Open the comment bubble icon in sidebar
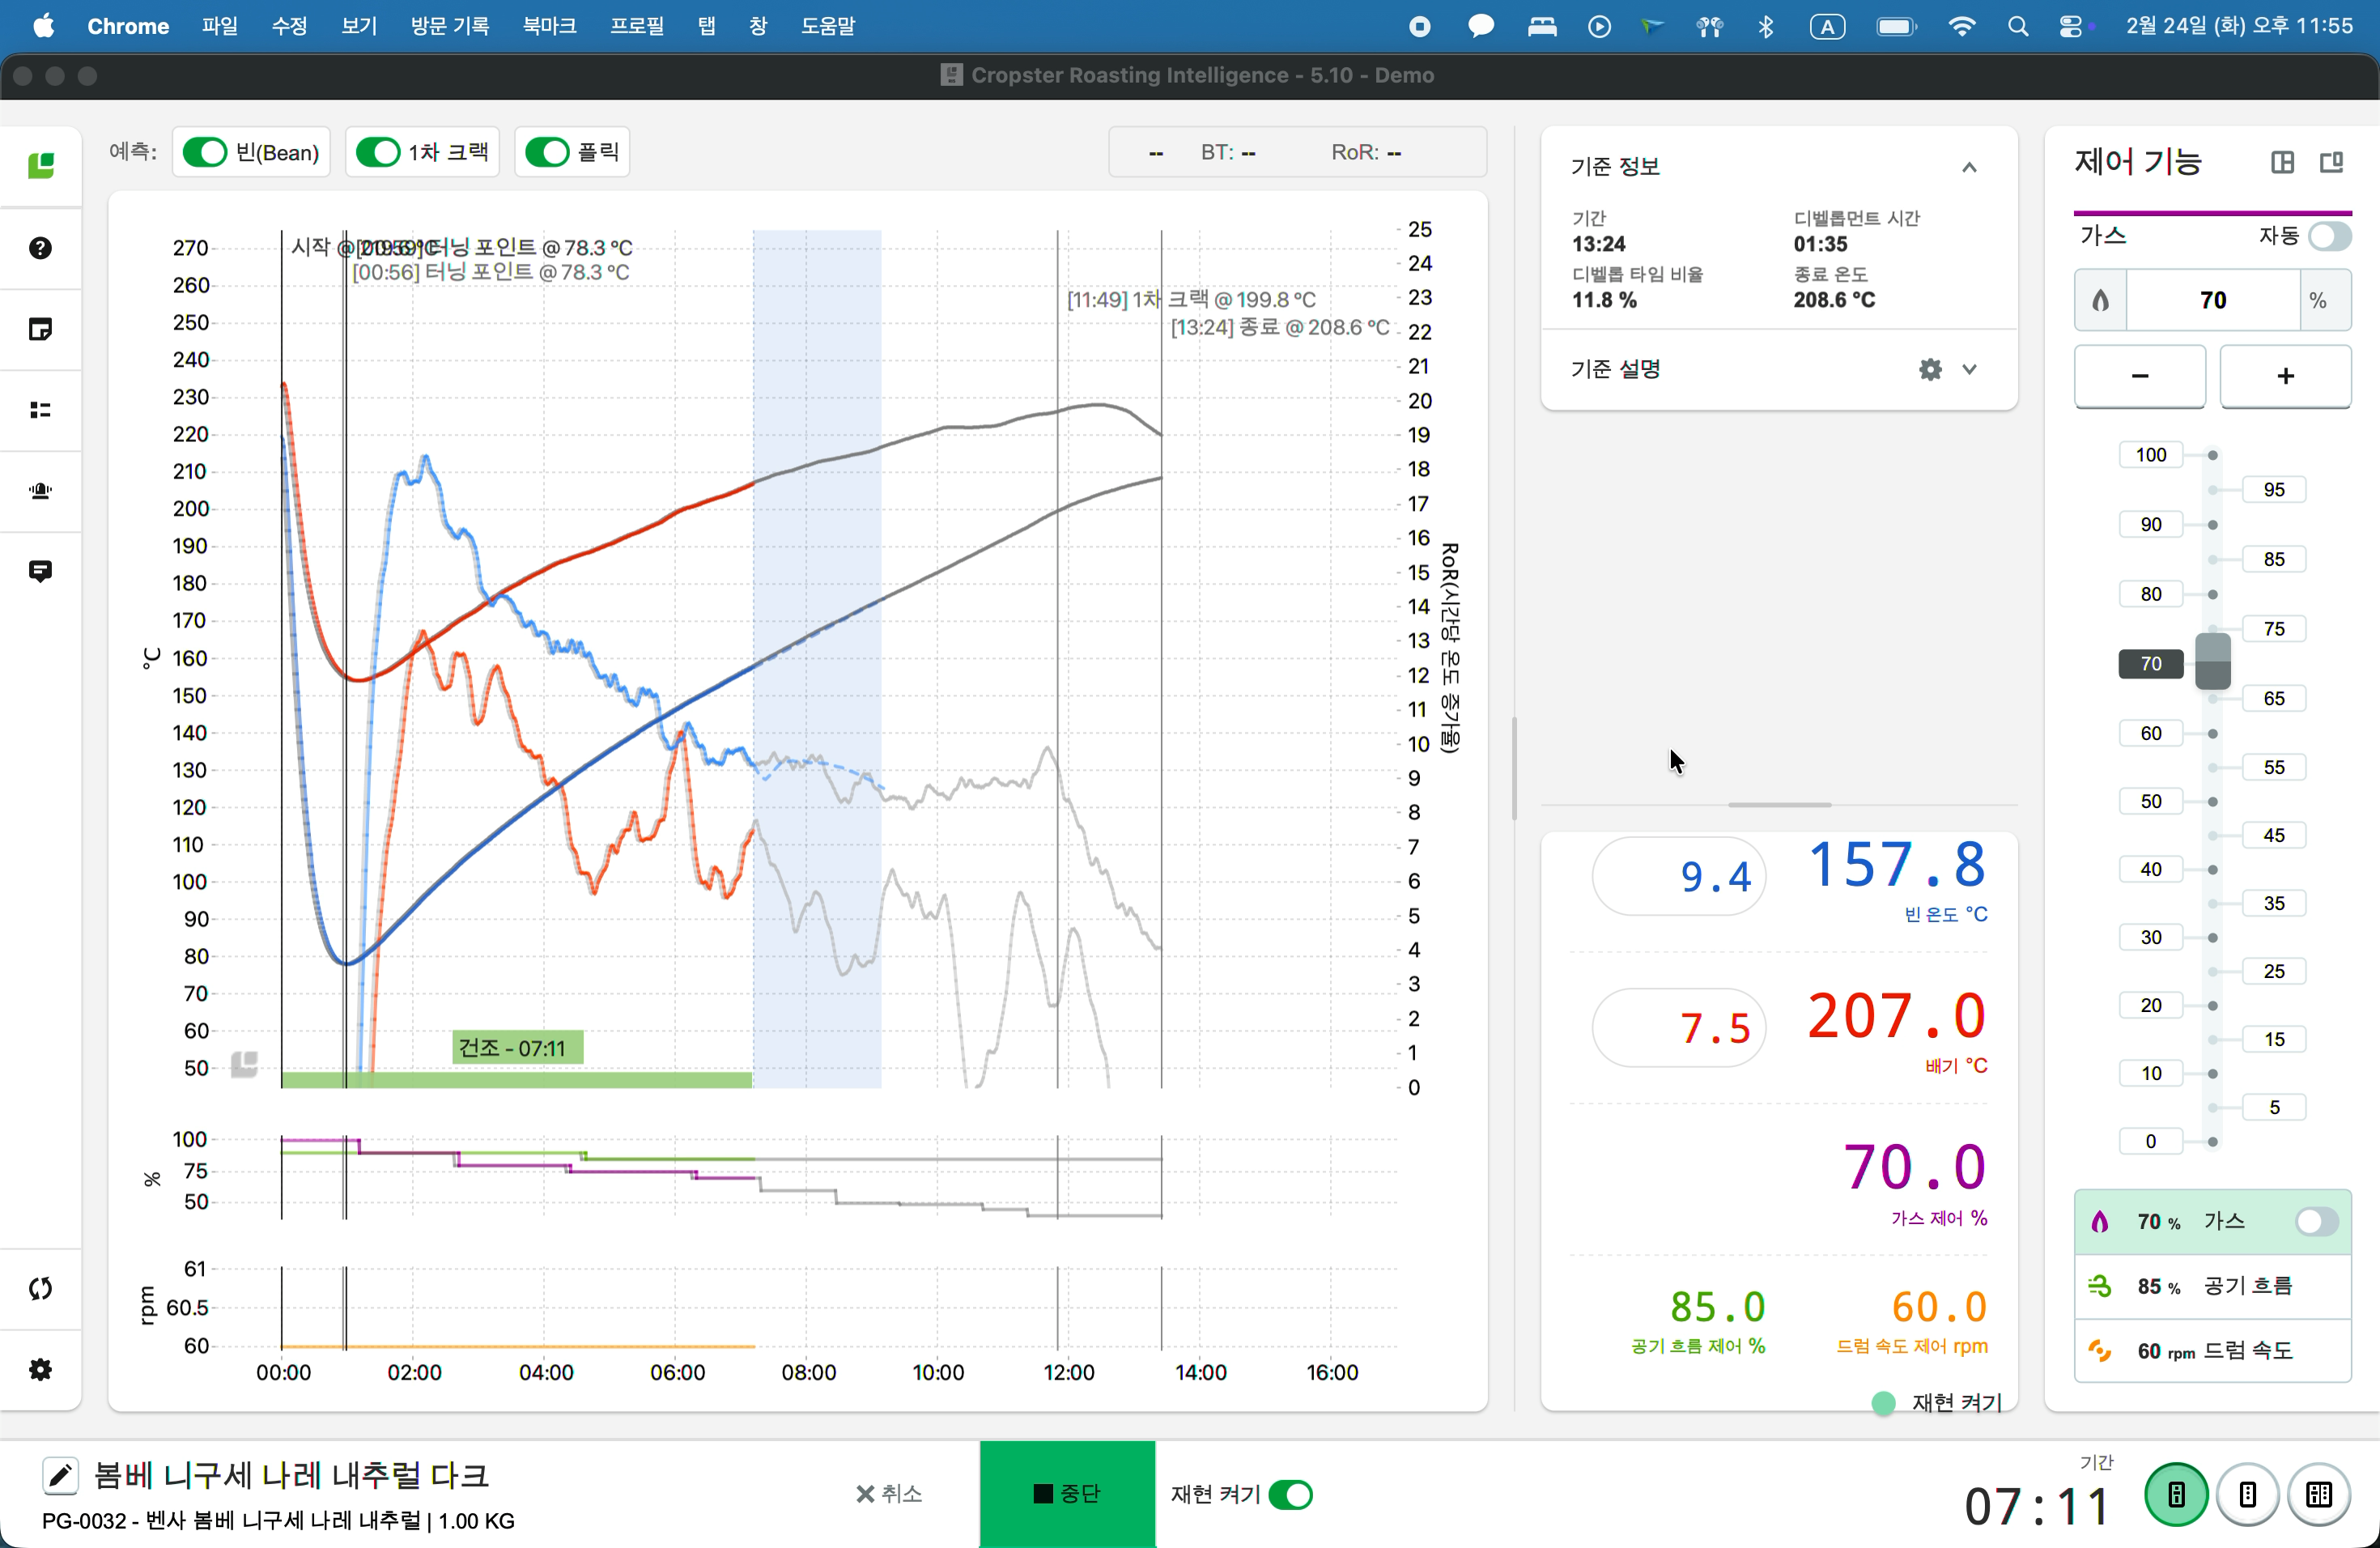This screenshot has height=1548, width=2380. tap(40, 571)
